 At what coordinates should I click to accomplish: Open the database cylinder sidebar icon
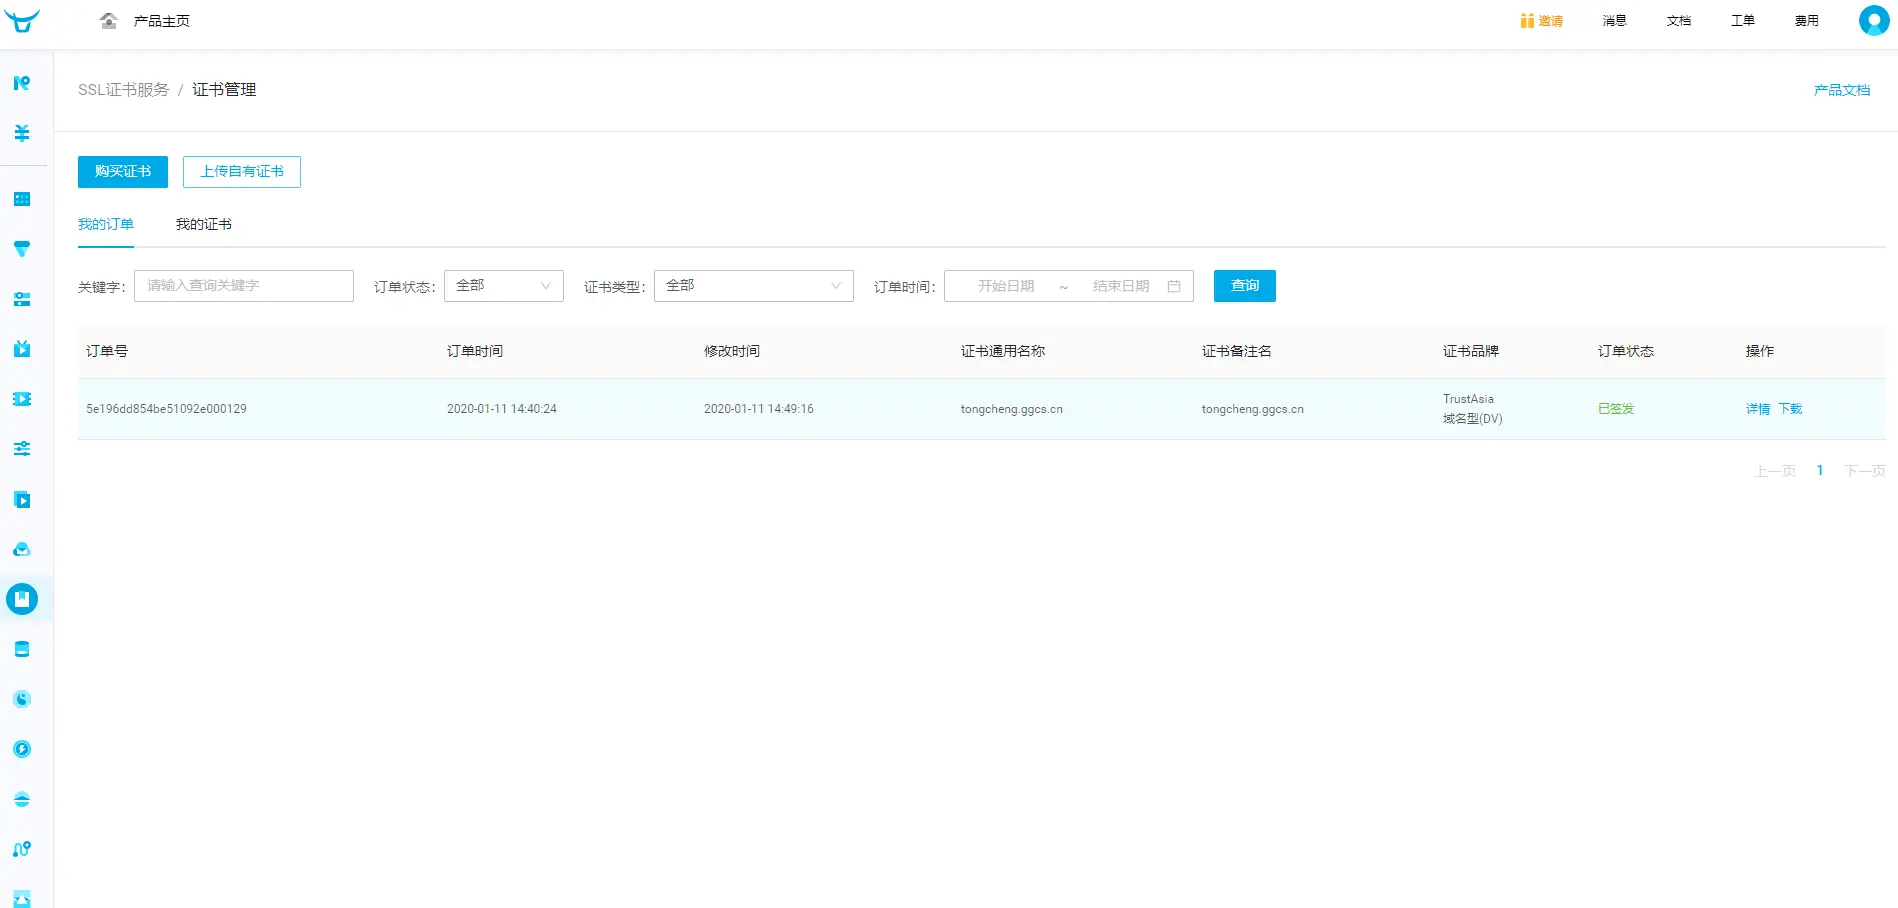tap(22, 649)
